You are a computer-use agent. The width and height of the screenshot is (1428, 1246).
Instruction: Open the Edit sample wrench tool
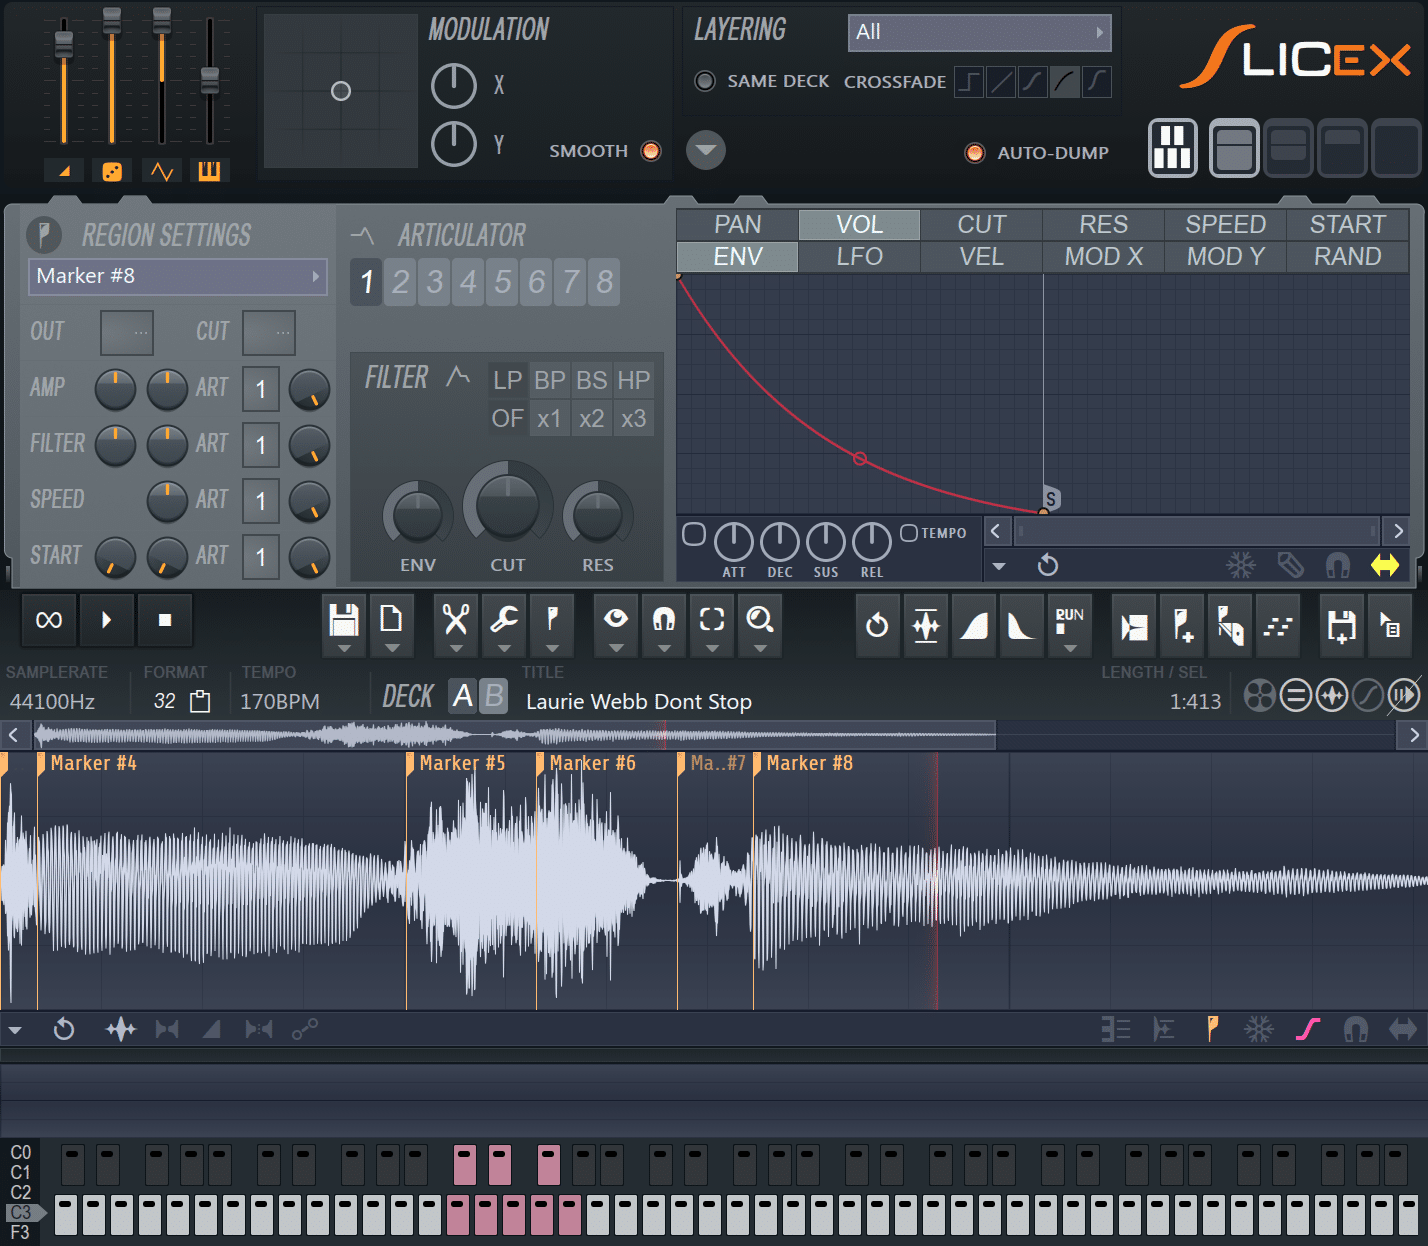coord(503,620)
